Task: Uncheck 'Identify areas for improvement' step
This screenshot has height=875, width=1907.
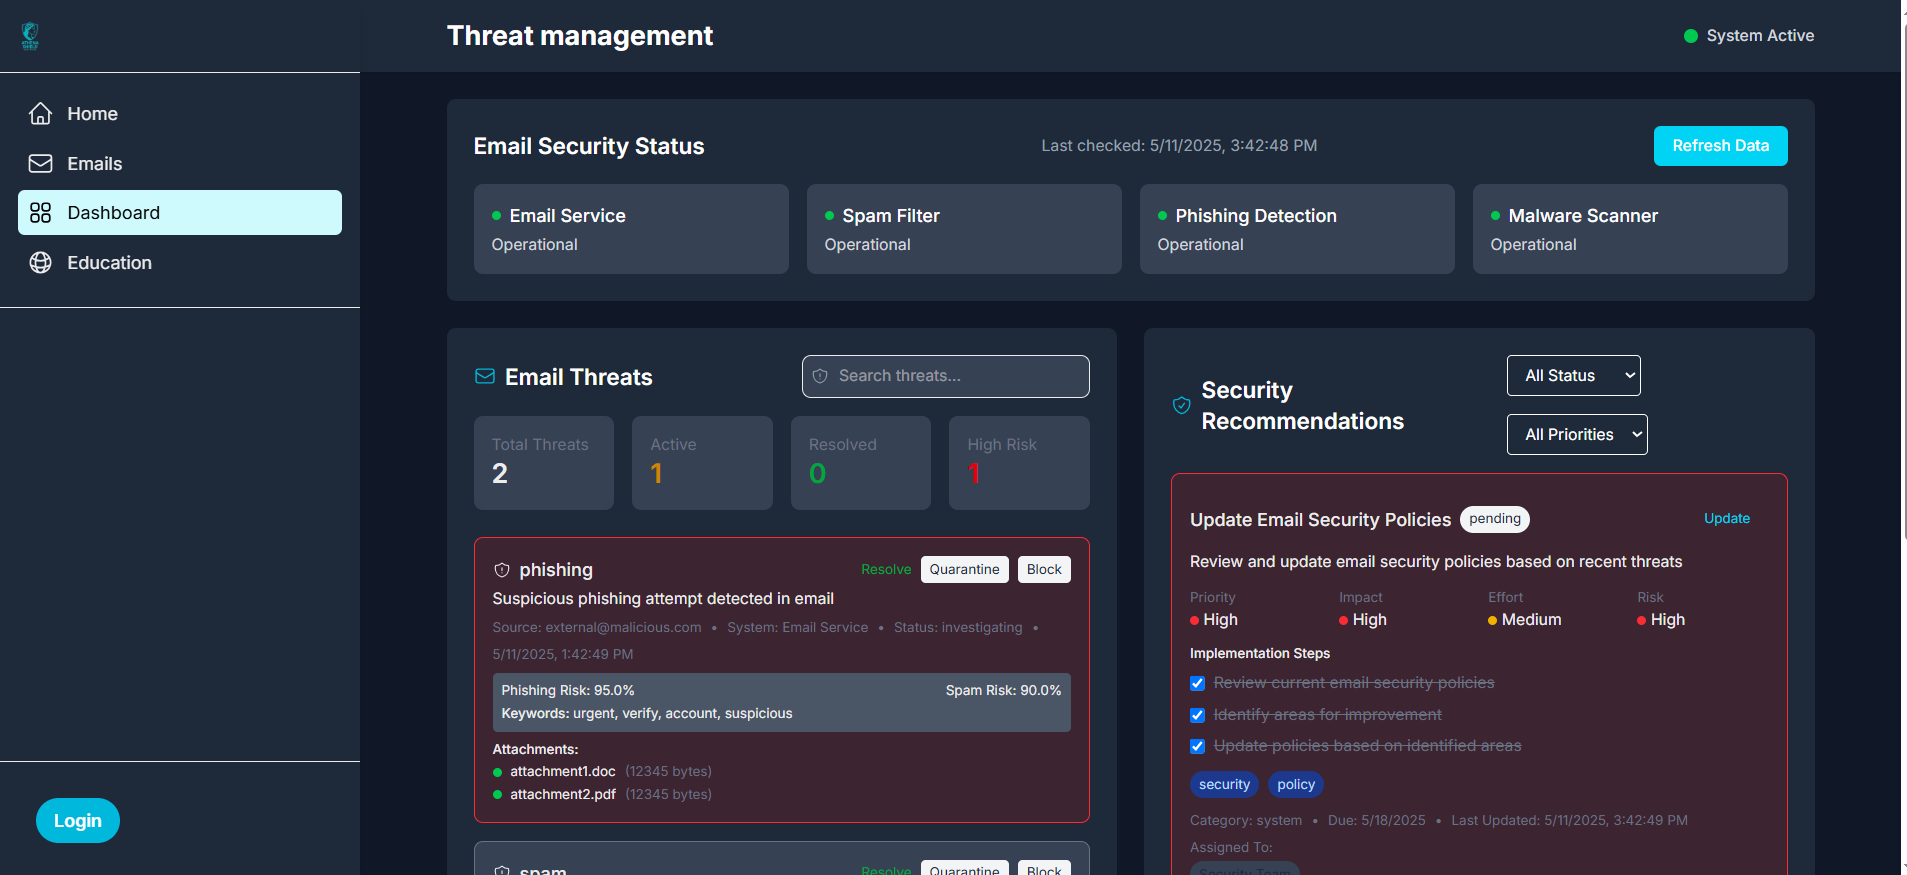Action: (x=1197, y=715)
